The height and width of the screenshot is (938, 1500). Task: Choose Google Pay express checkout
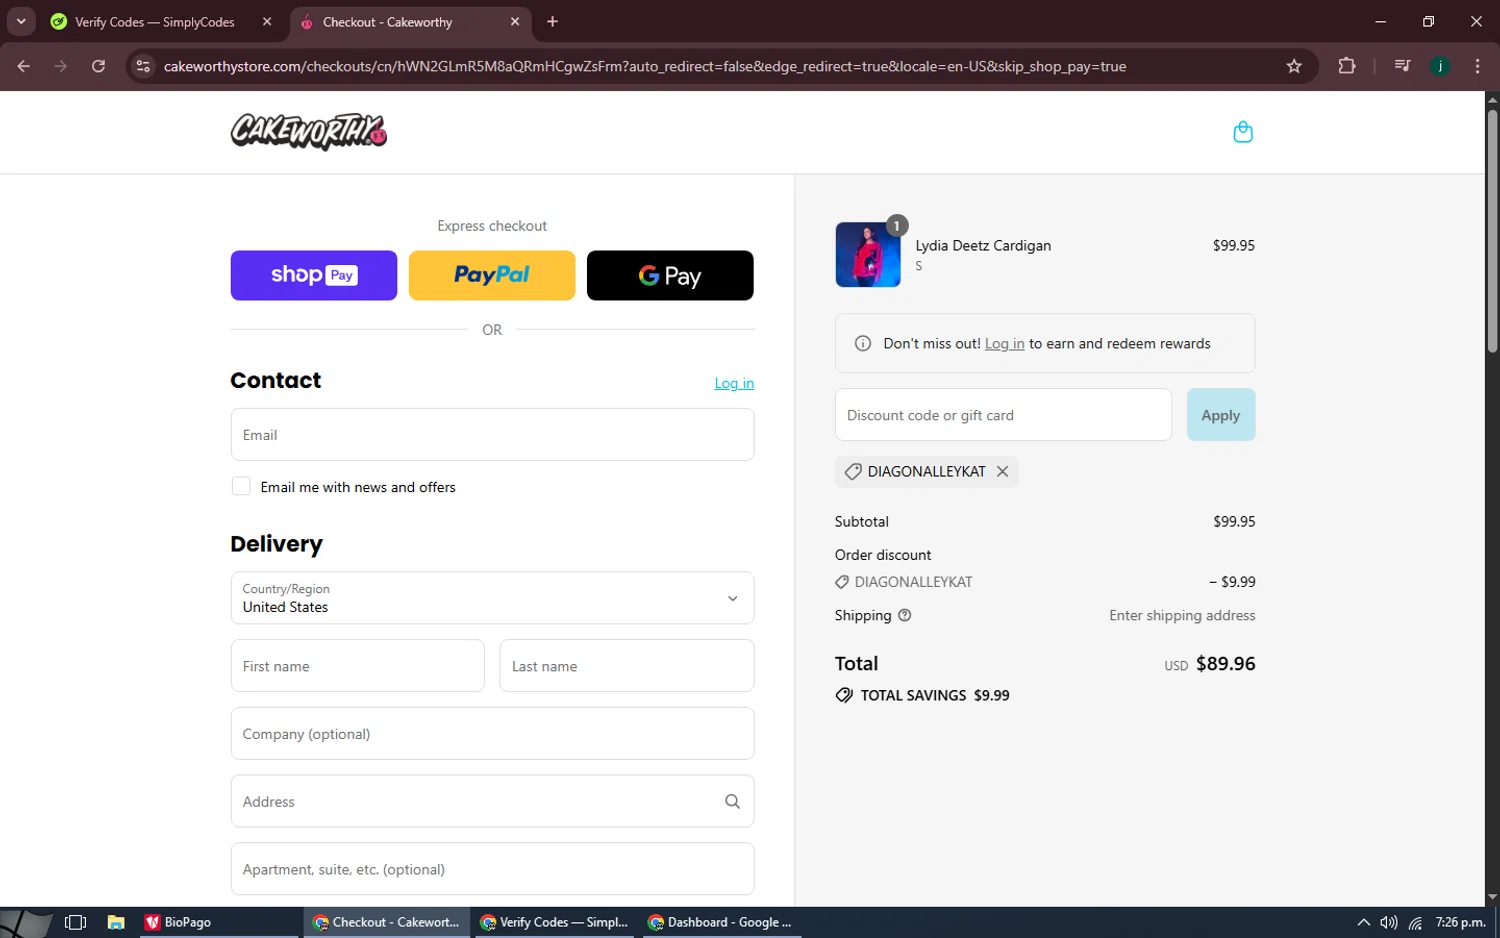click(x=670, y=275)
